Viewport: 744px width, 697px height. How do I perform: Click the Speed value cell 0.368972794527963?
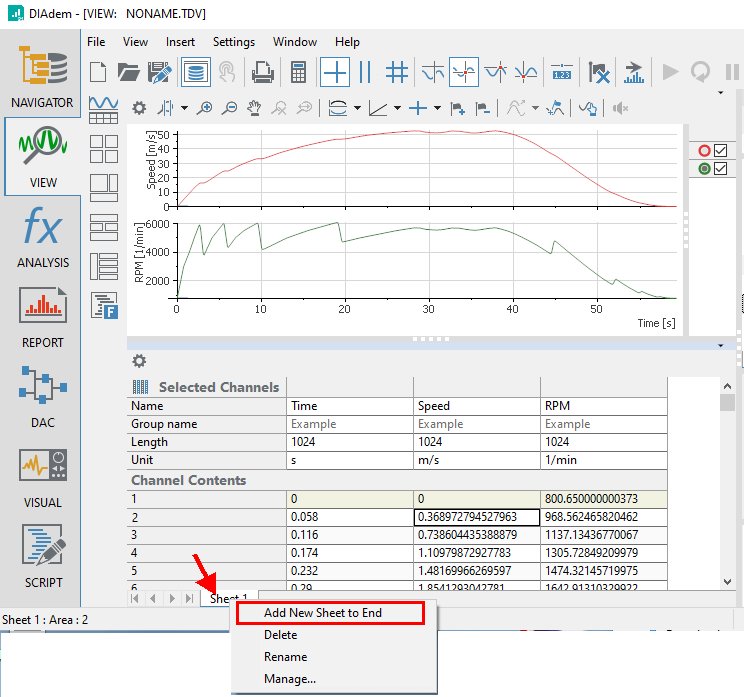click(x=476, y=517)
